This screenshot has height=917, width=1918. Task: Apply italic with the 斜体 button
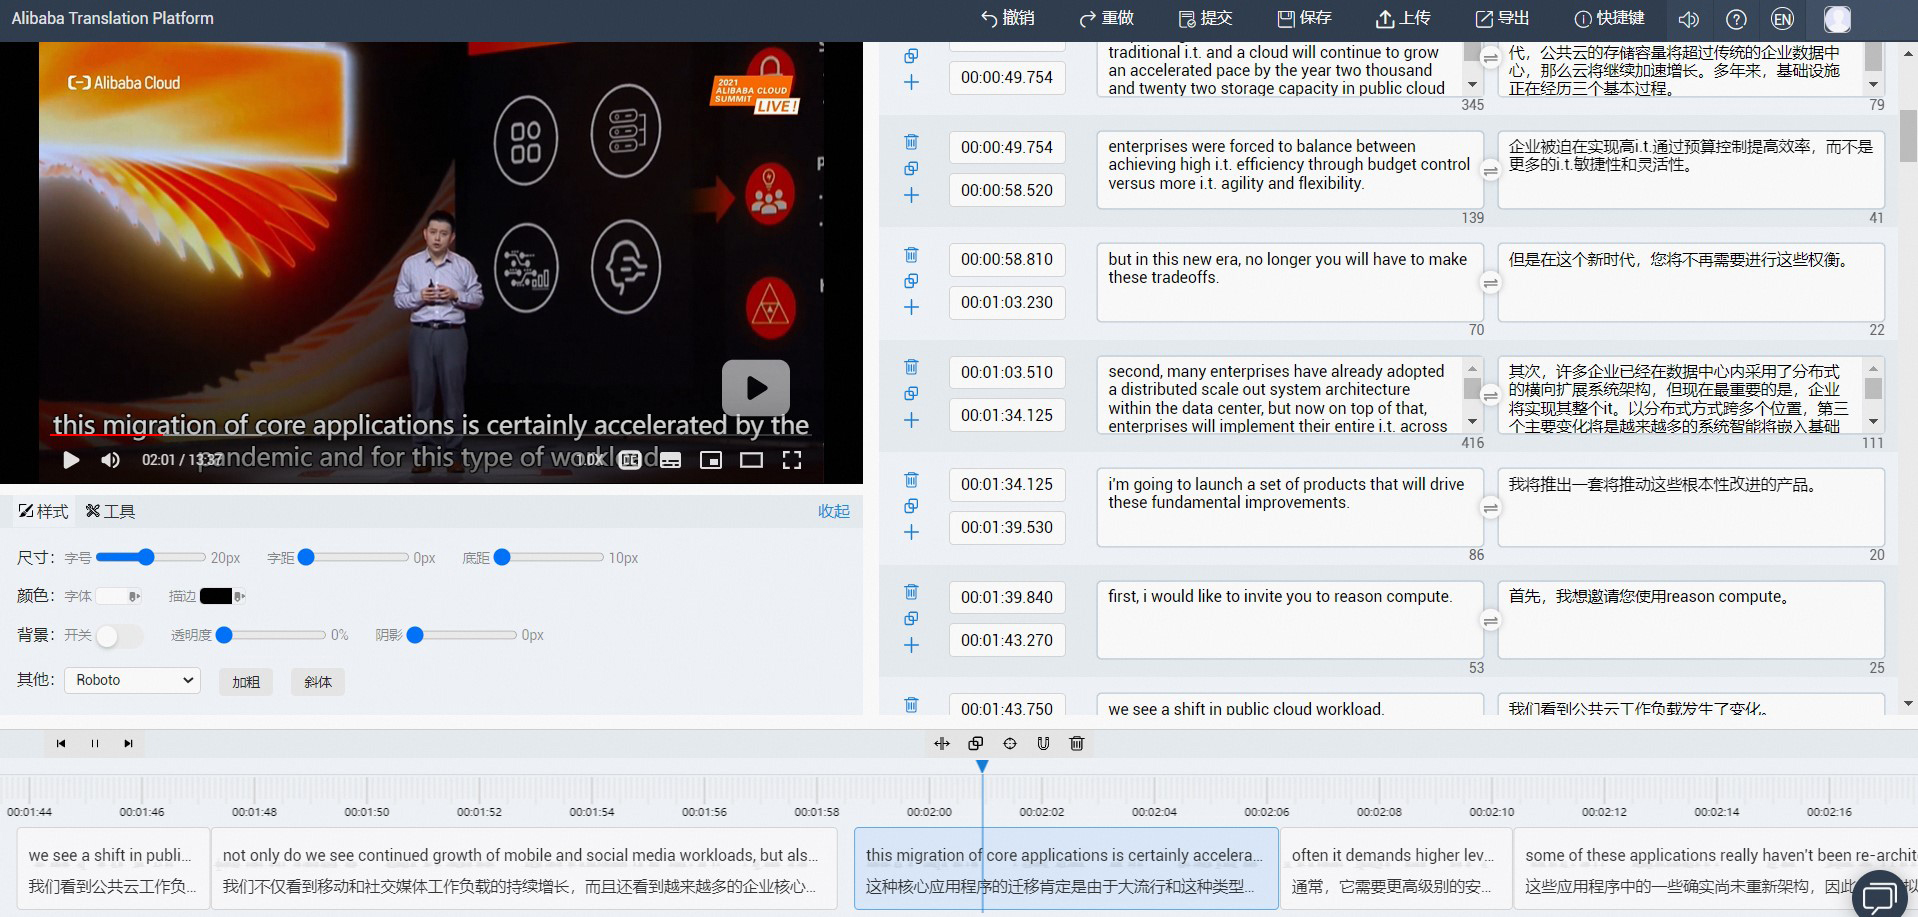pos(318,682)
